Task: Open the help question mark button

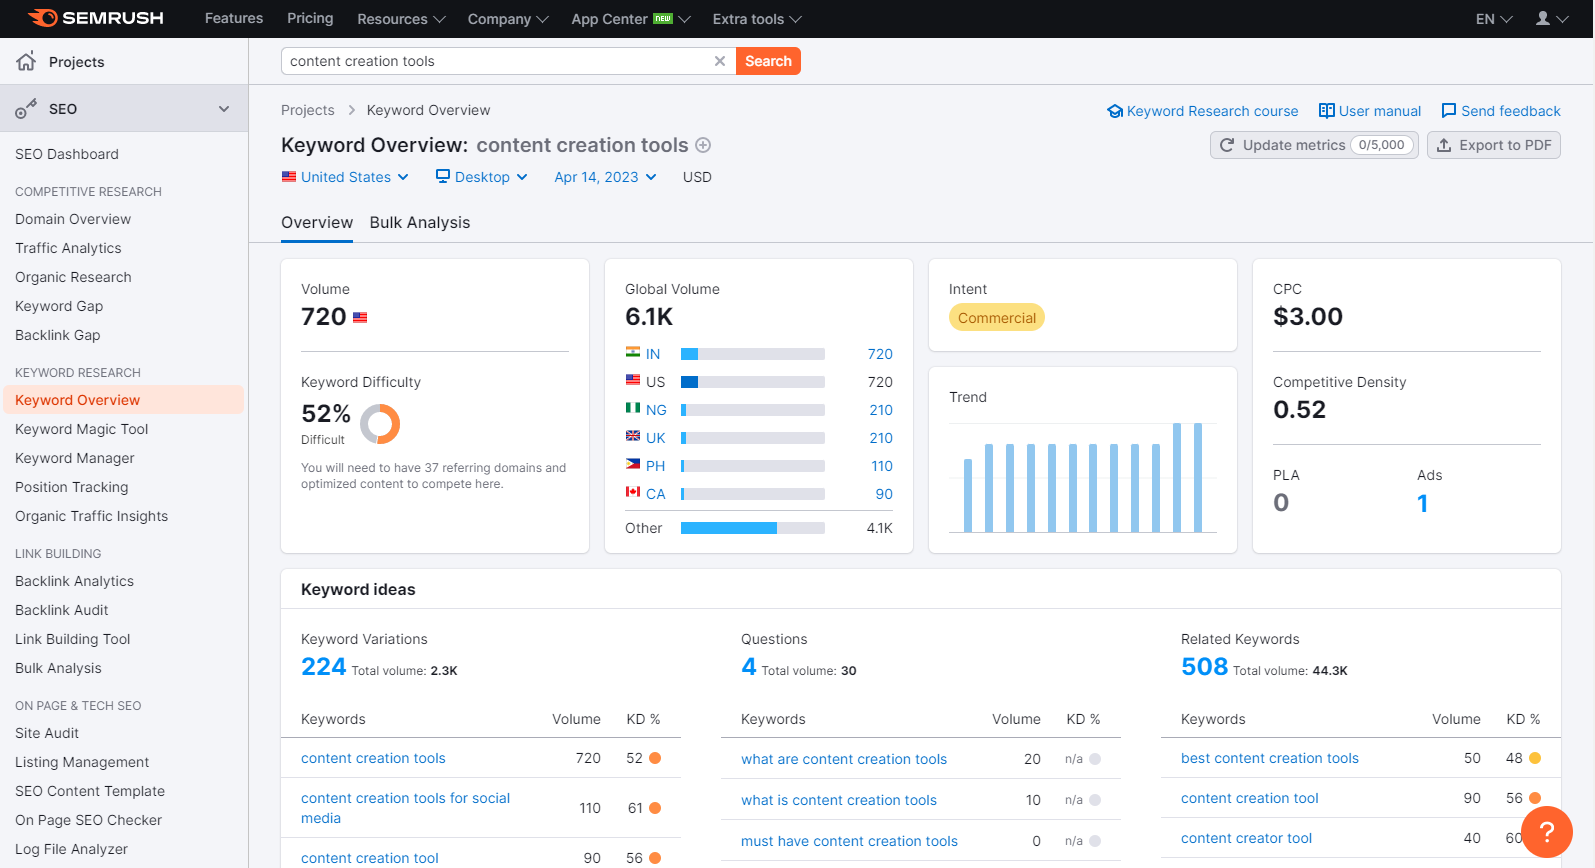Action: 1547,832
